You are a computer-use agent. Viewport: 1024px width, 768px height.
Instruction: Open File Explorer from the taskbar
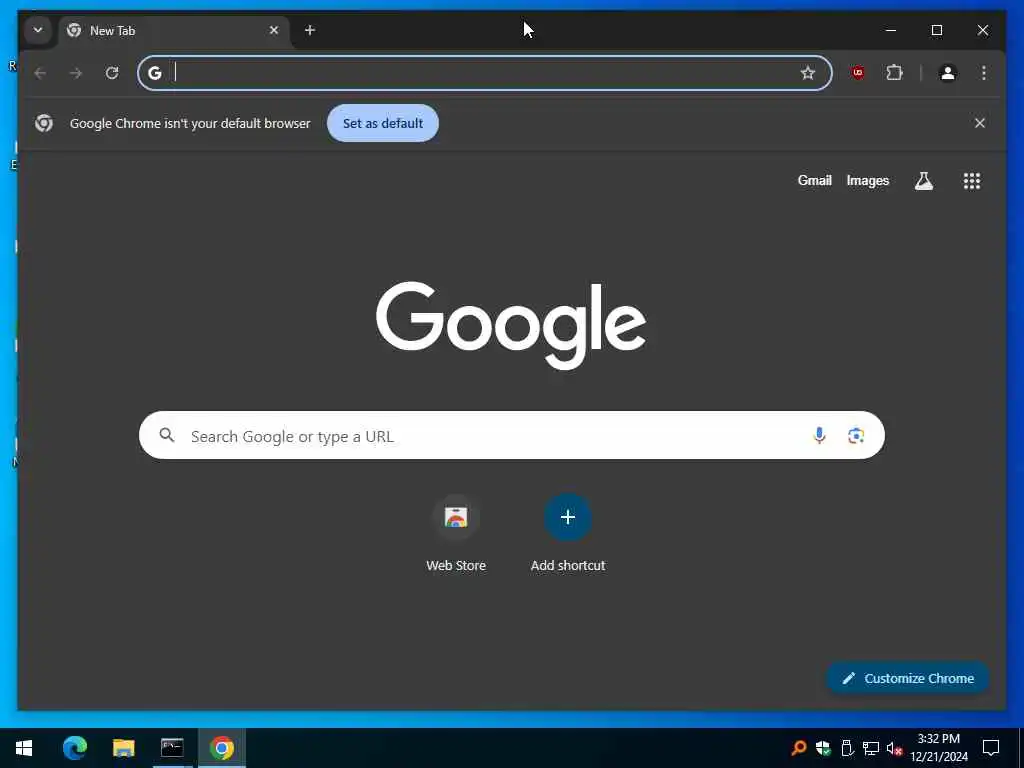point(123,748)
